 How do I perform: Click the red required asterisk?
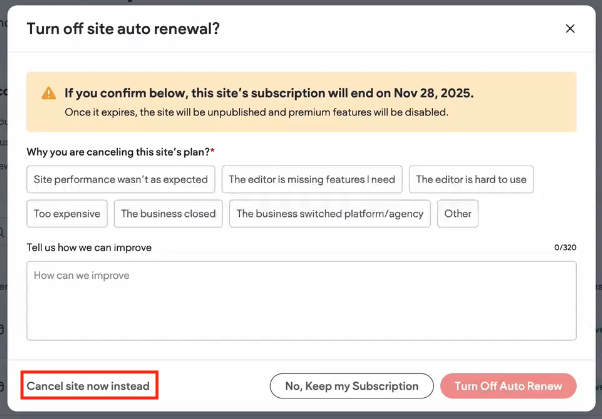[212, 150]
